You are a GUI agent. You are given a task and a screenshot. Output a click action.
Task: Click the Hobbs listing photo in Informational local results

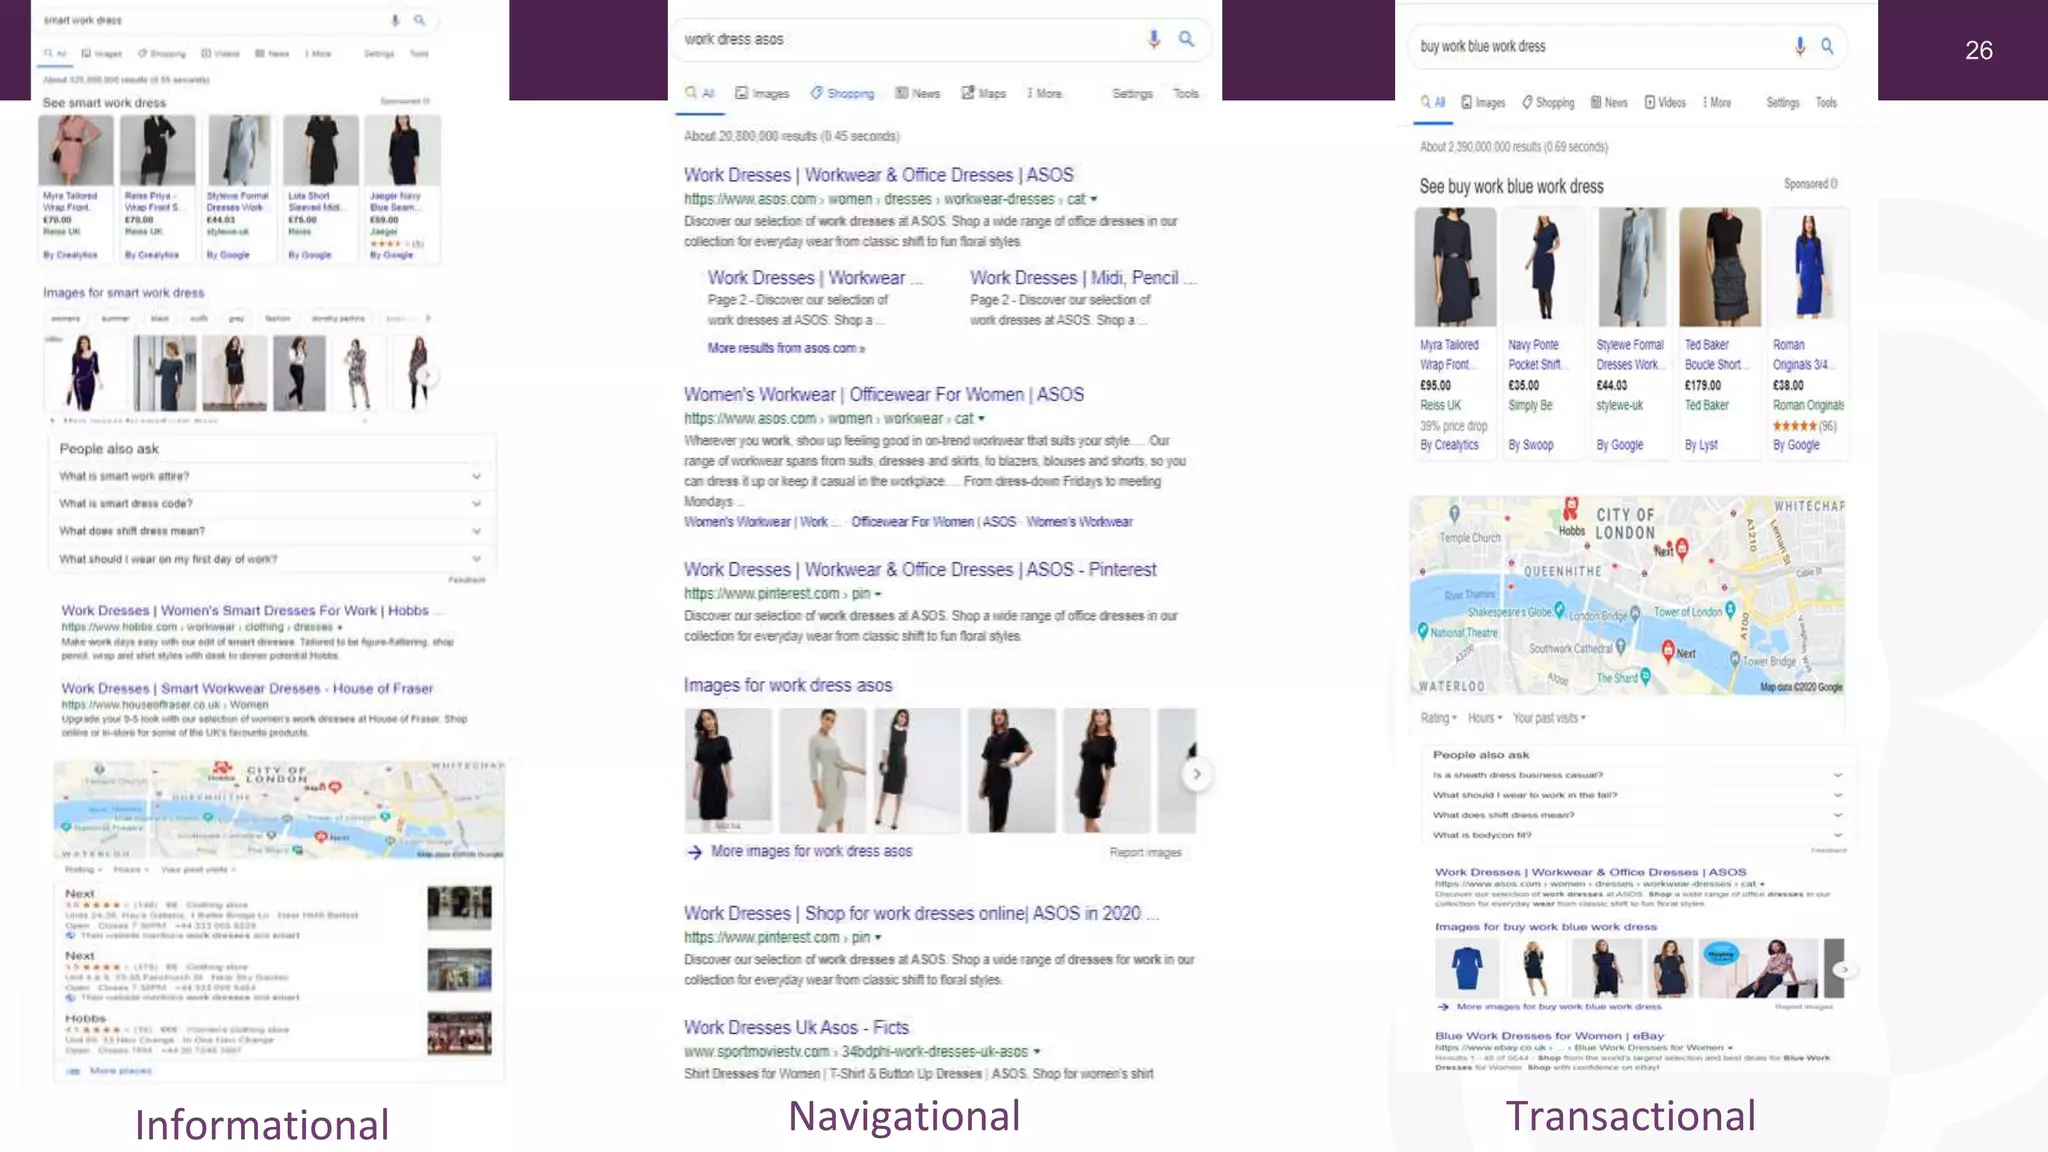click(x=459, y=1033)
